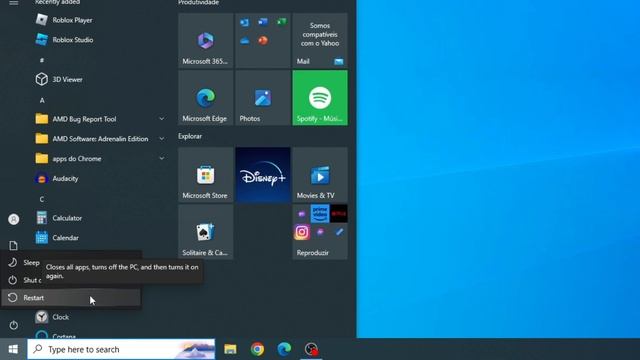Image resolution: width=640 pixels, height=360 pixels.
Task: Open Prime Video in the Reproduzir group
Action: 320,214
